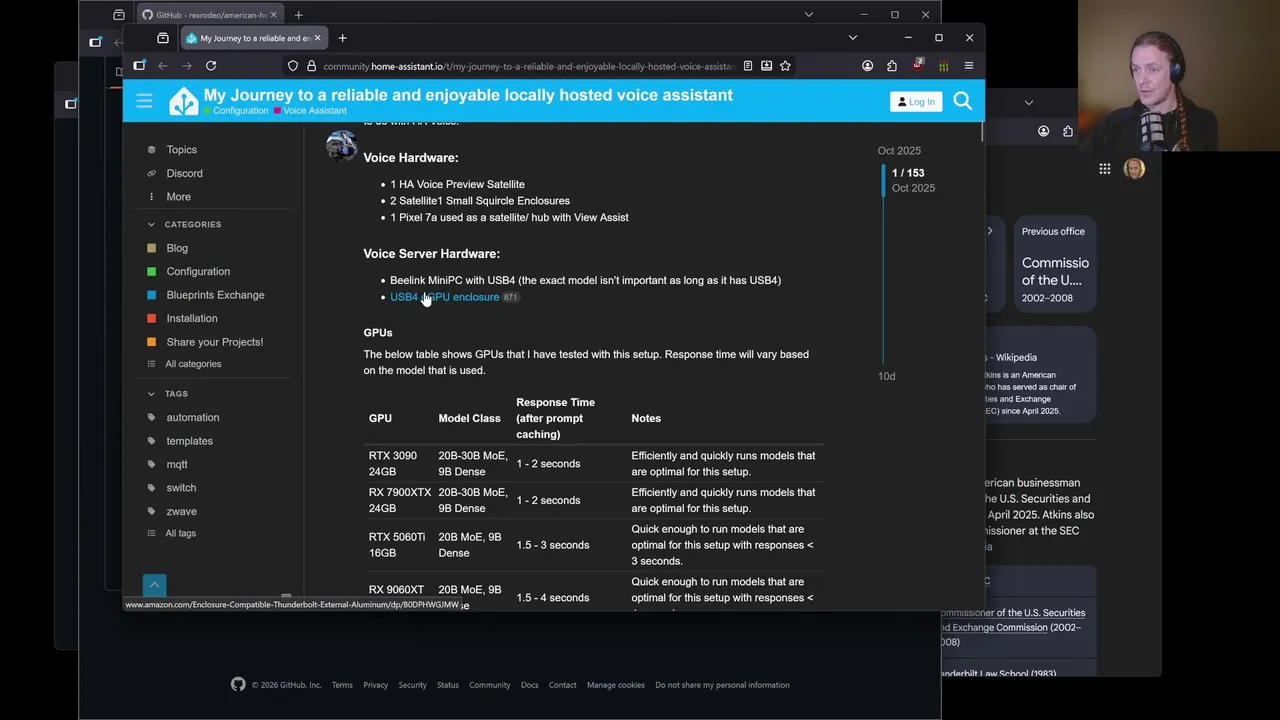Click Status in GitHub footer
Screen dimensions: 1280x720
[447, 685]
